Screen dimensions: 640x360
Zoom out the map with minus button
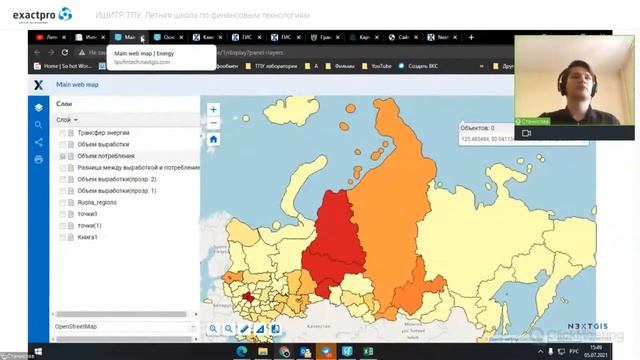click(x=213, y=123)
